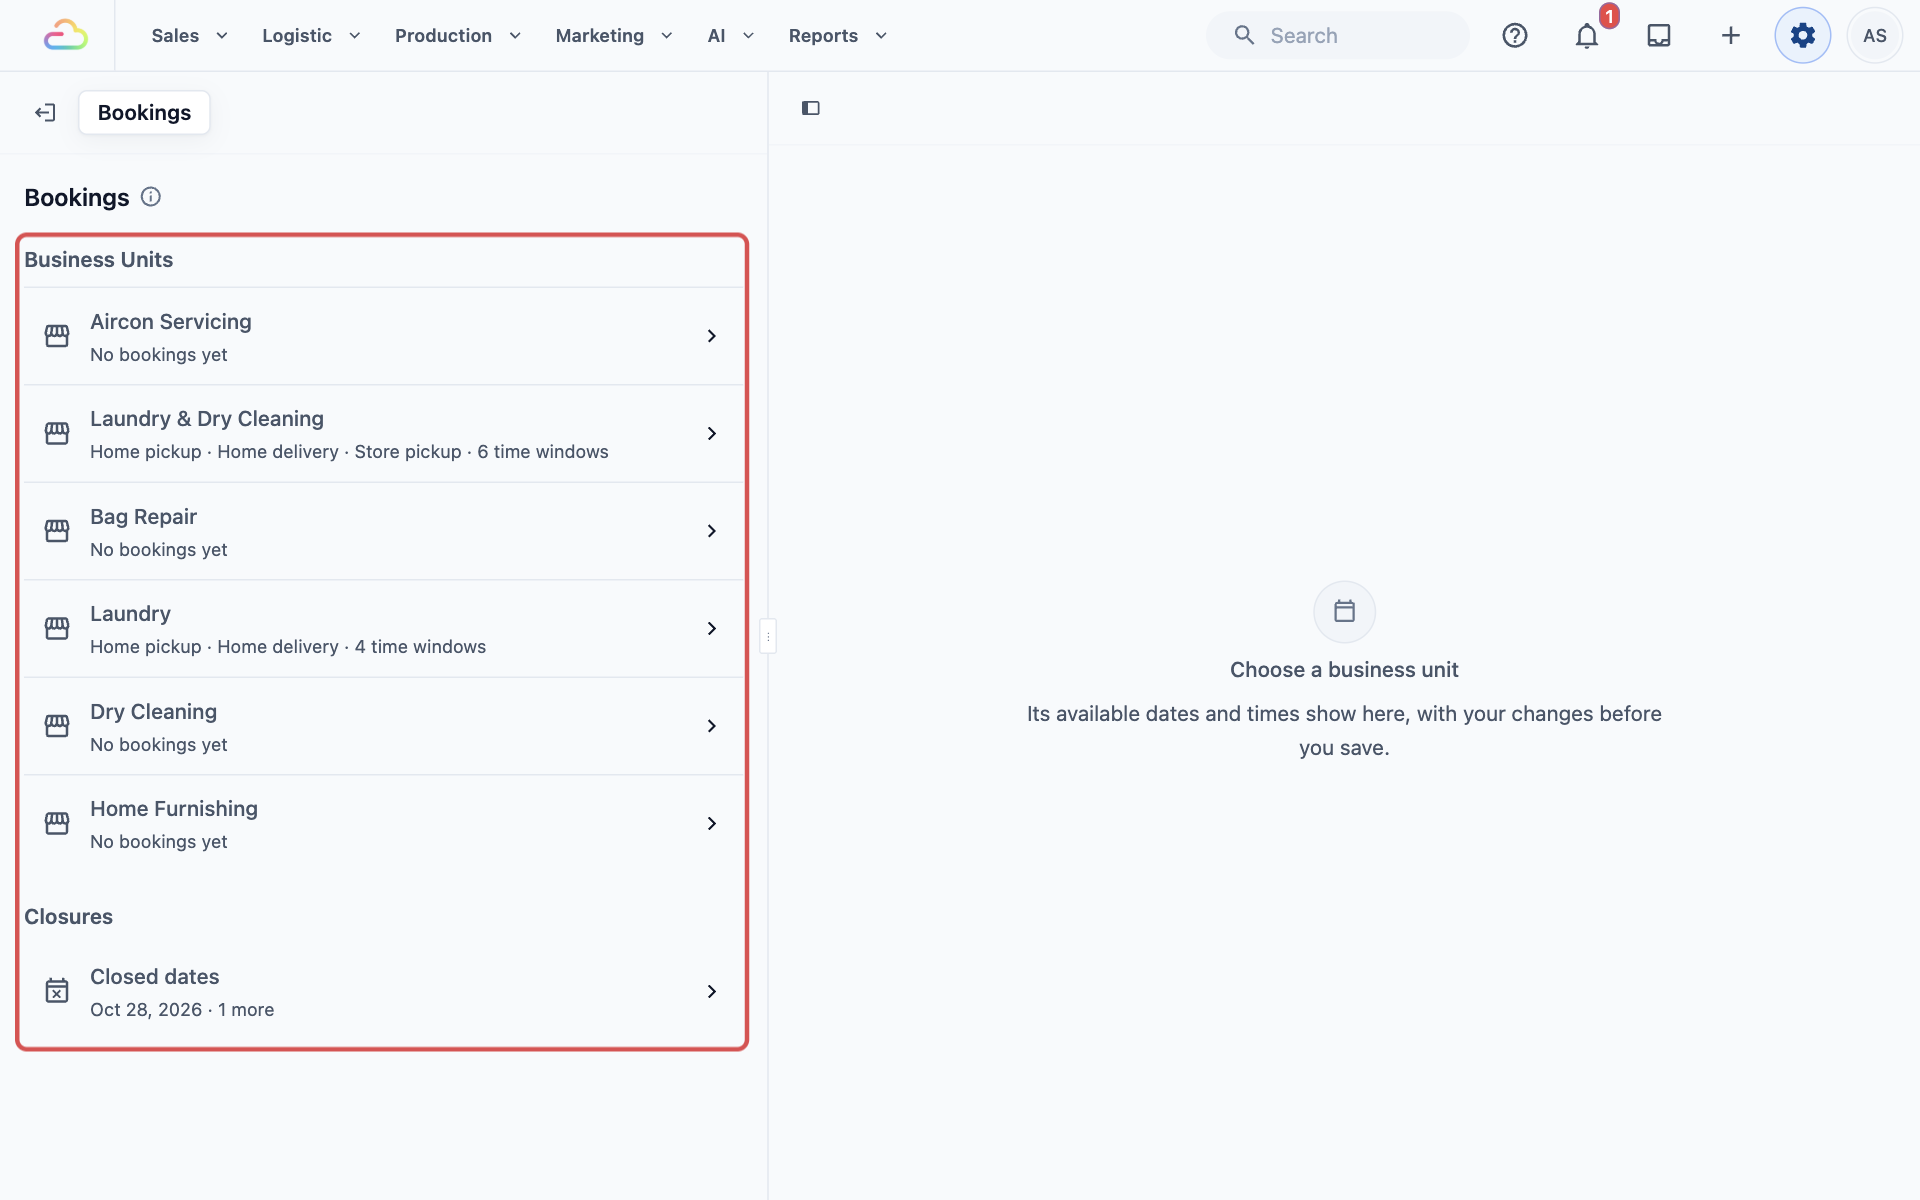1920x1200 pixels.
Task: Click the cloud logo home icon
Action: click(66, 36)
